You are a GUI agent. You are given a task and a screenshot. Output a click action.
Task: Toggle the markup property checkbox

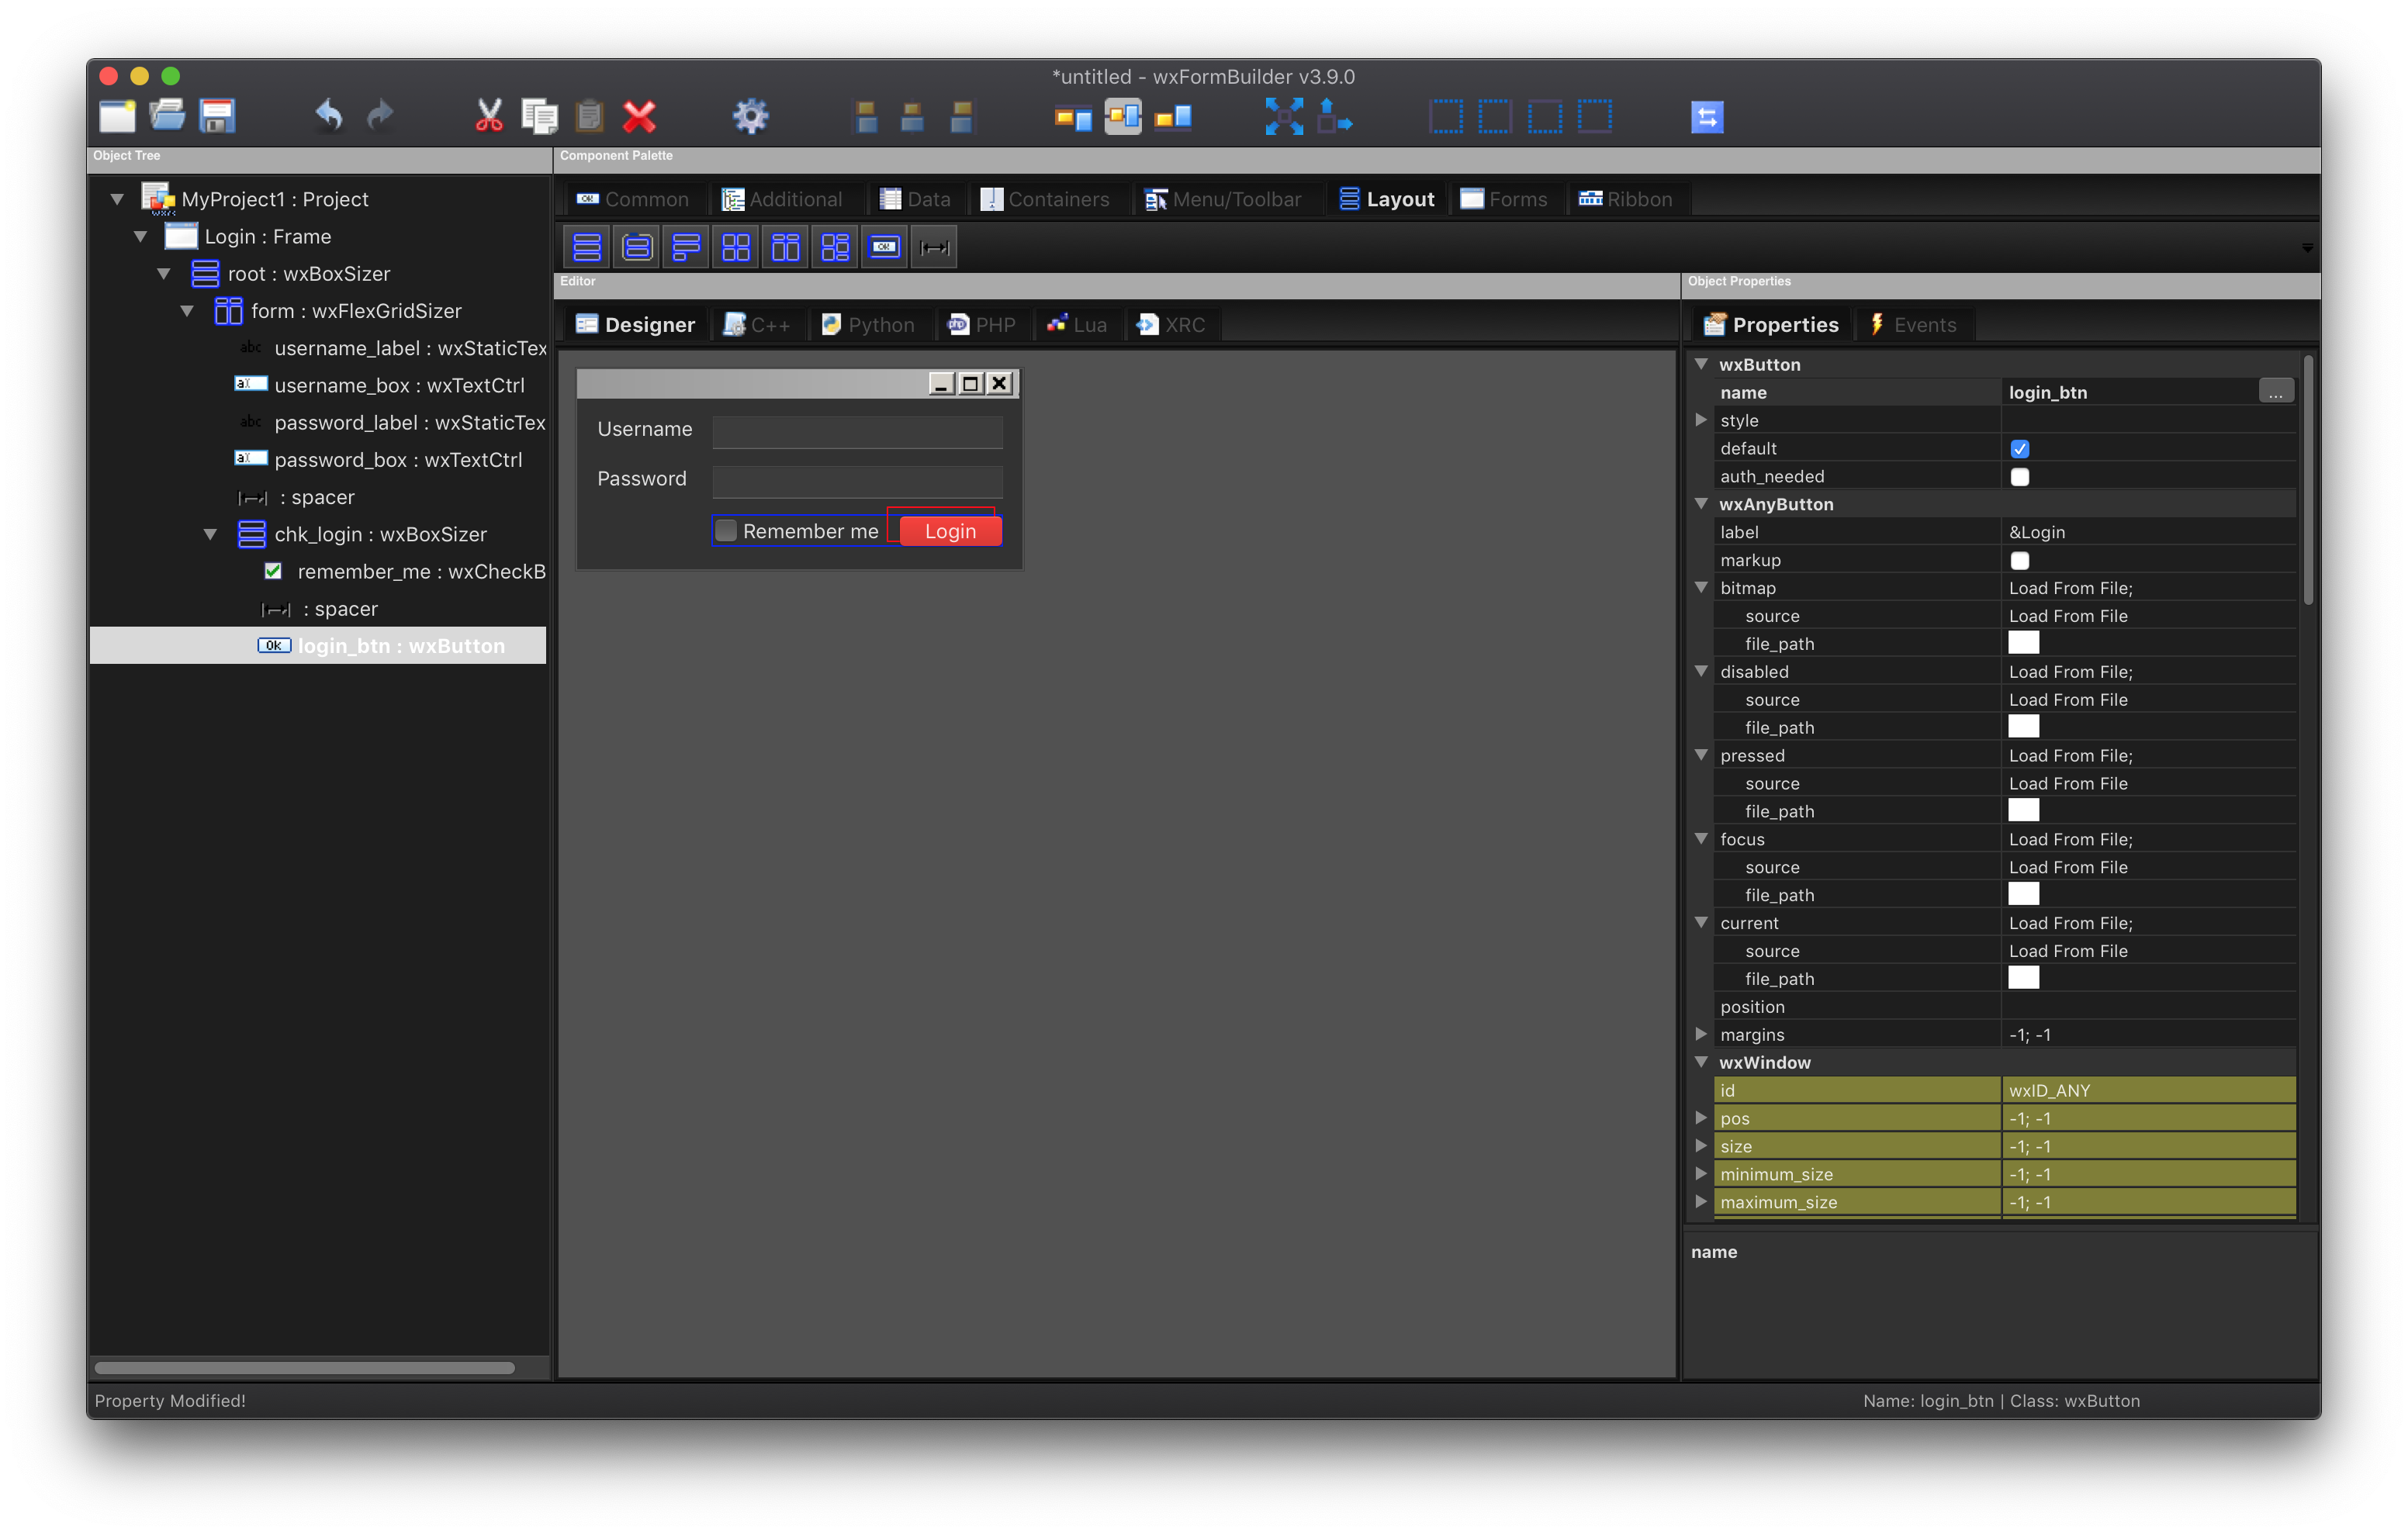click(2019, 561)
